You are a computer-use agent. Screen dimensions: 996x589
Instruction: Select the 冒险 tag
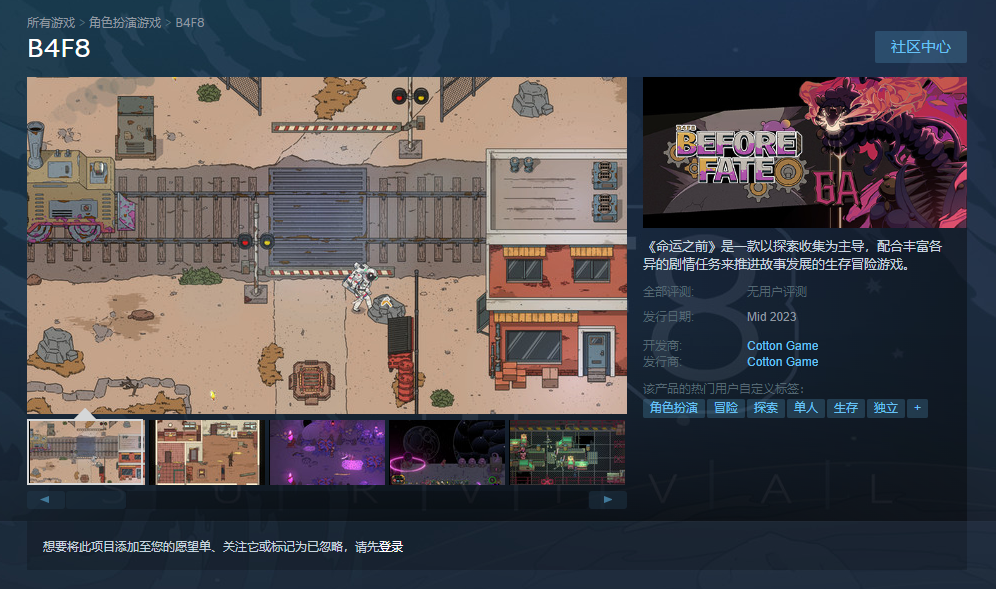(x=726, y=408)
